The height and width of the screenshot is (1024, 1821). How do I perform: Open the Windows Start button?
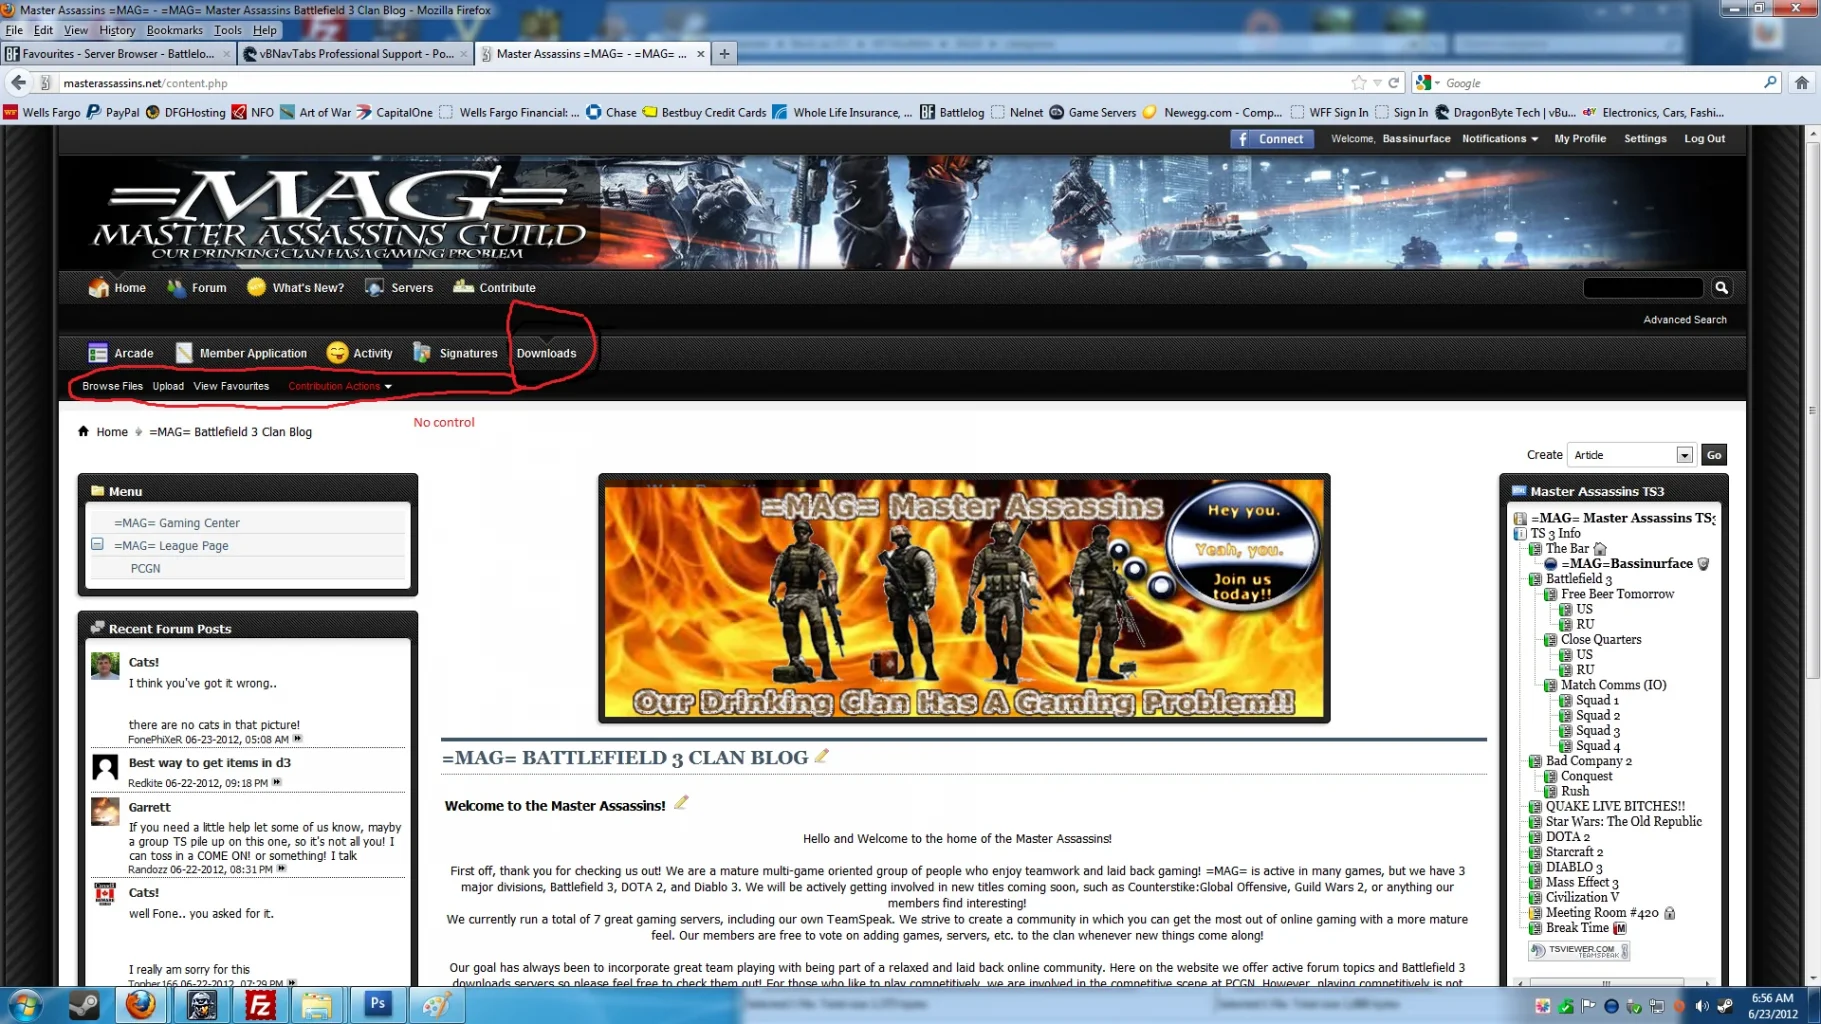click(x=27, y=1005)
